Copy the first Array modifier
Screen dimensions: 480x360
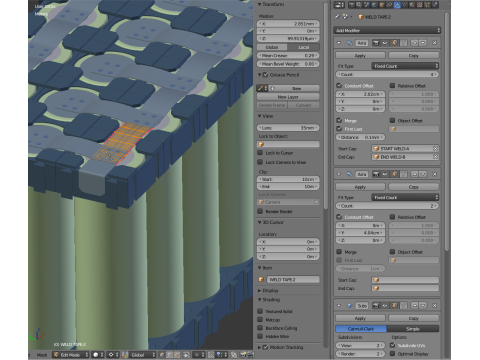[x=414, y=56]
